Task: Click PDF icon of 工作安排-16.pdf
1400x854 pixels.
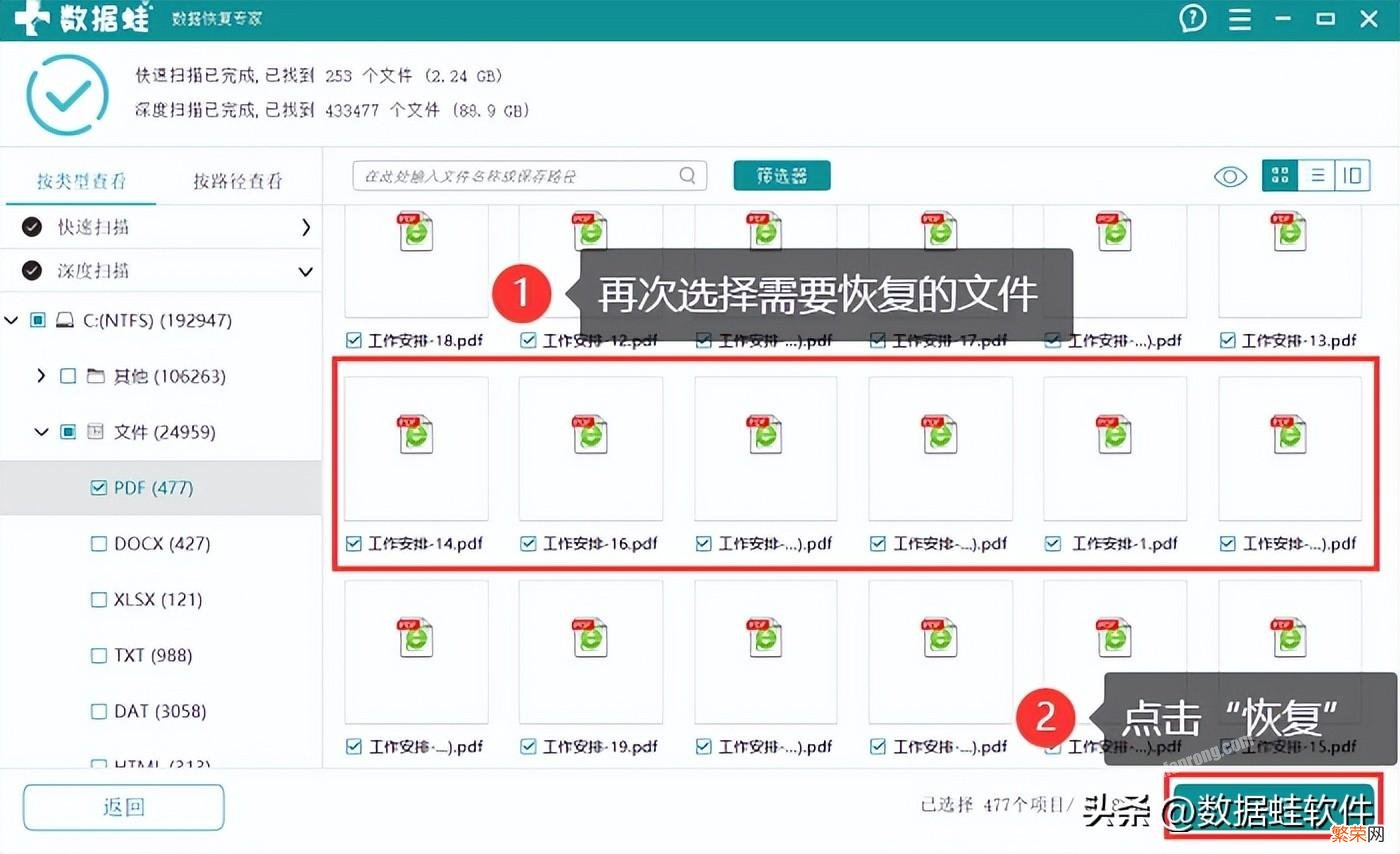Action: tap(590, 435)
